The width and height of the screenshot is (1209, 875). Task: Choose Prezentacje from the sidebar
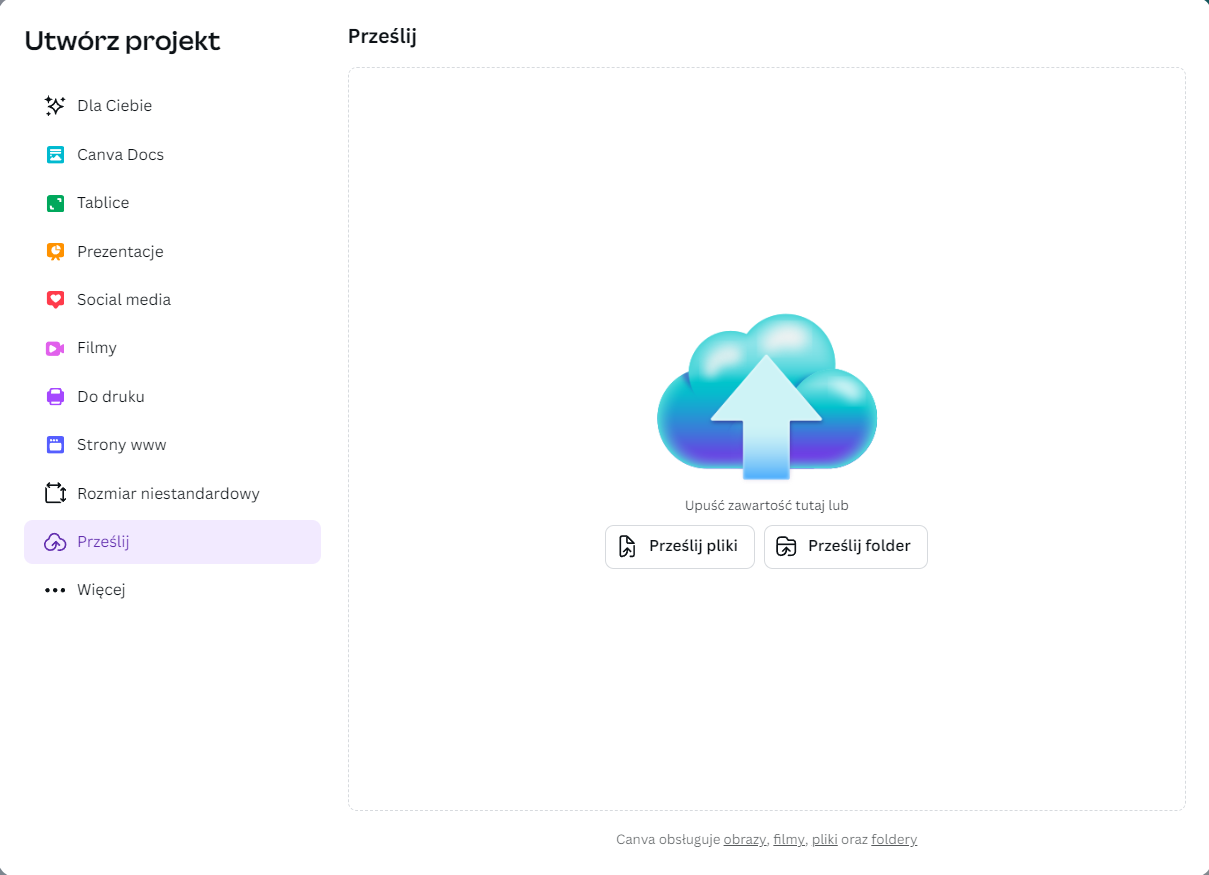pos(172,252)
